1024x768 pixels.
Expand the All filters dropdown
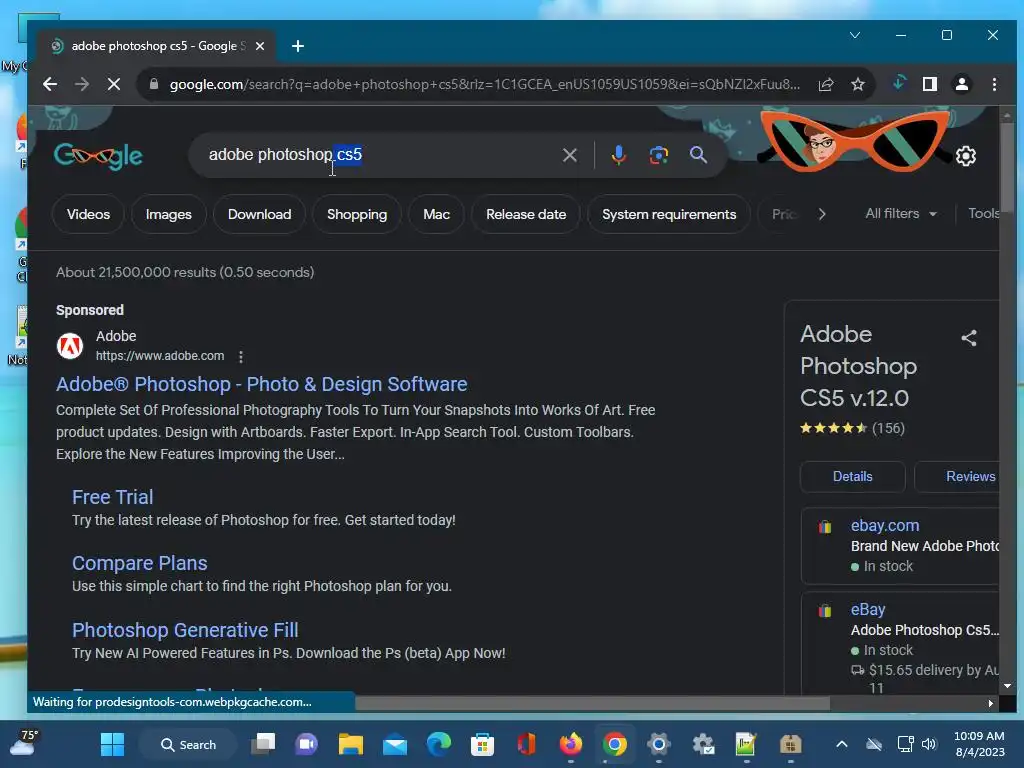[x=901, y=214]
